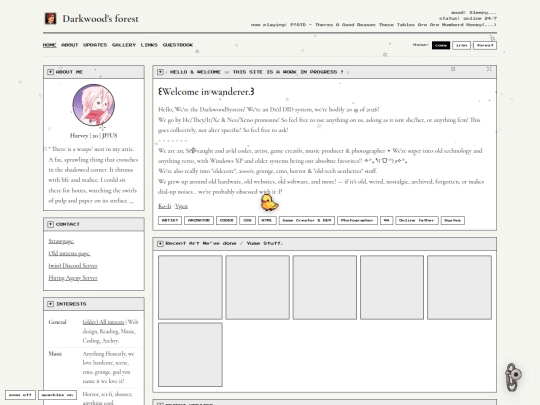Open the GALLERY page
This screenshot has width=540, height=405.
coord(124,45)
